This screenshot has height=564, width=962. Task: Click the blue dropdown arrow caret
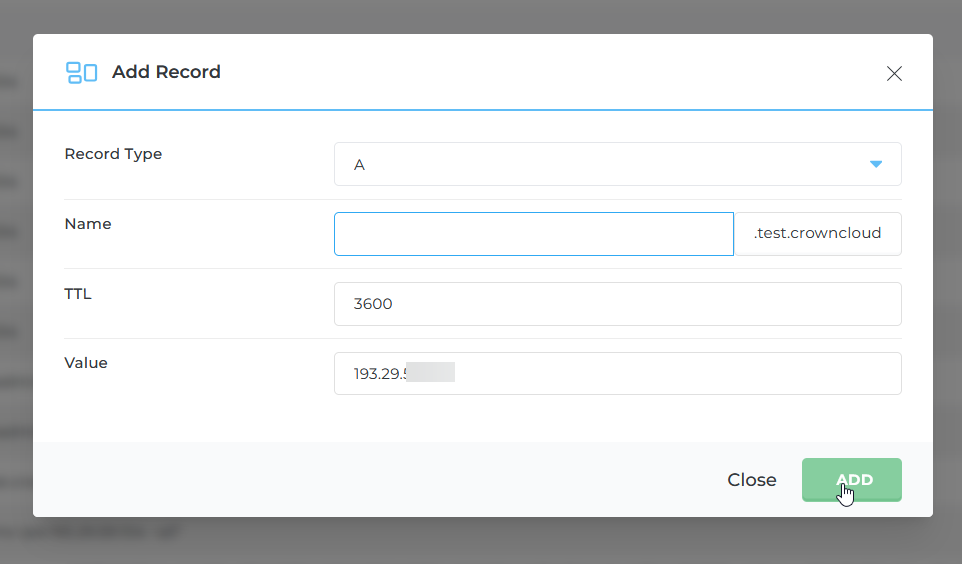876,164
